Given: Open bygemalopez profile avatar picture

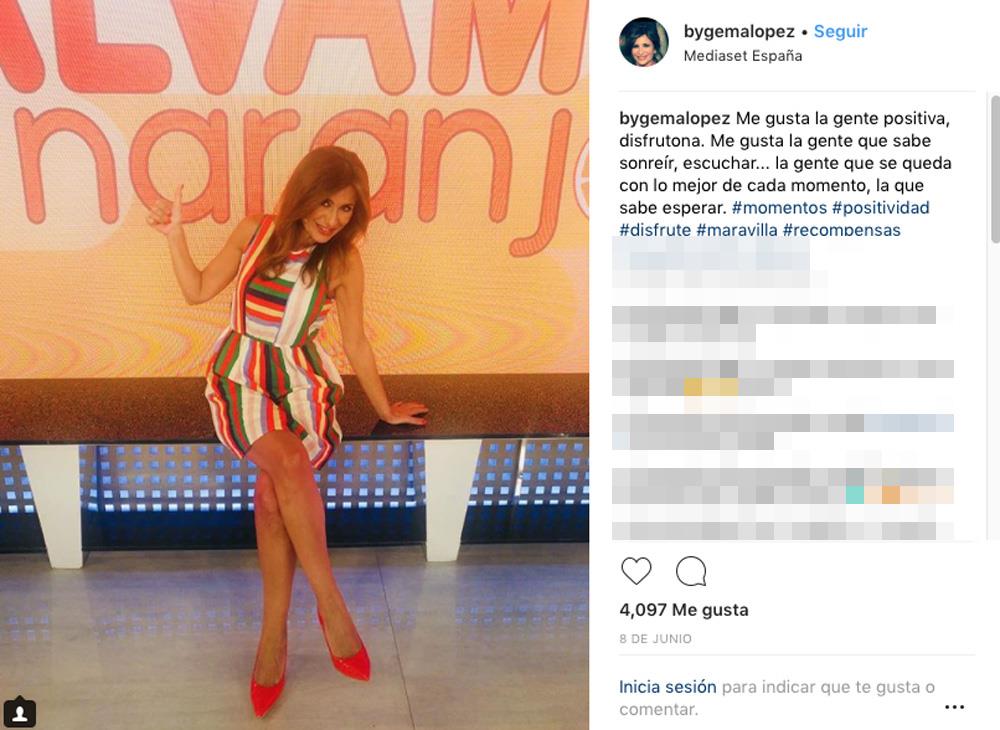Looking at the screenshot, I should coord(643,42).
